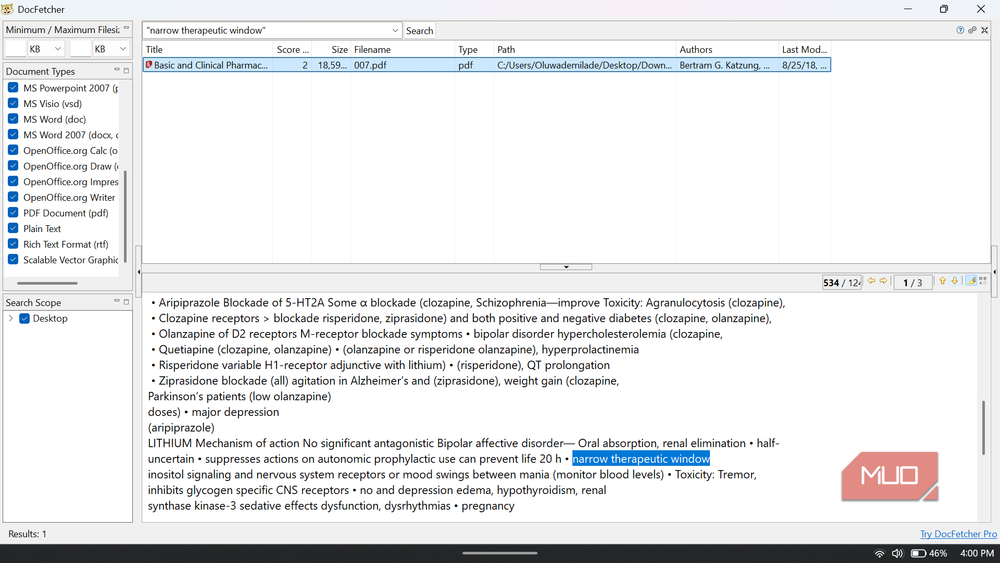Minimize the Filesize filter panel
Screen dimensions: 1000x563
126,28
